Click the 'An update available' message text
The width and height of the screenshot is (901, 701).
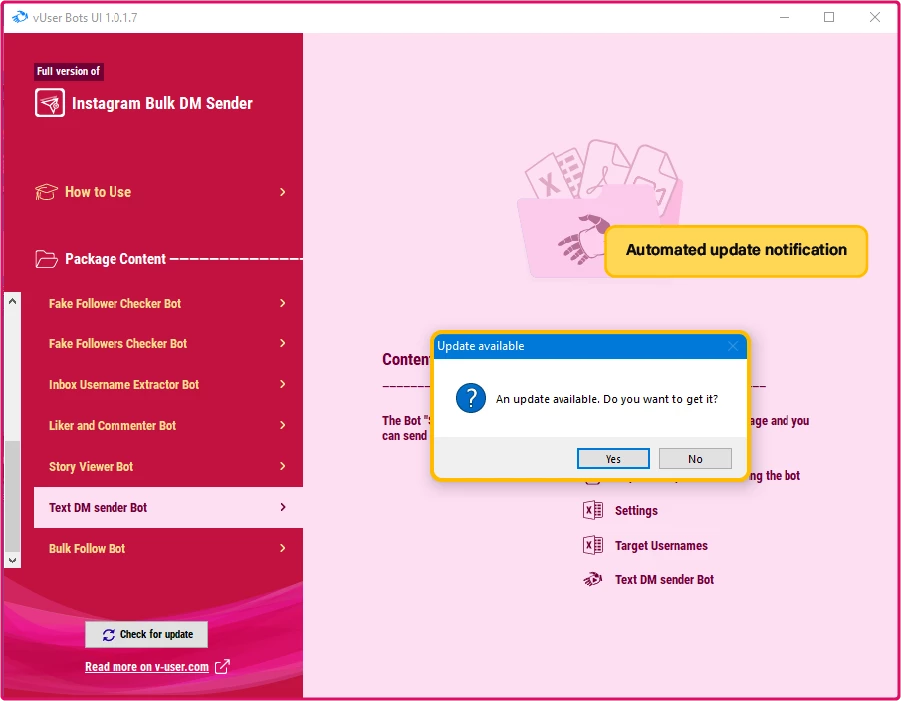[x=607, y=399]
